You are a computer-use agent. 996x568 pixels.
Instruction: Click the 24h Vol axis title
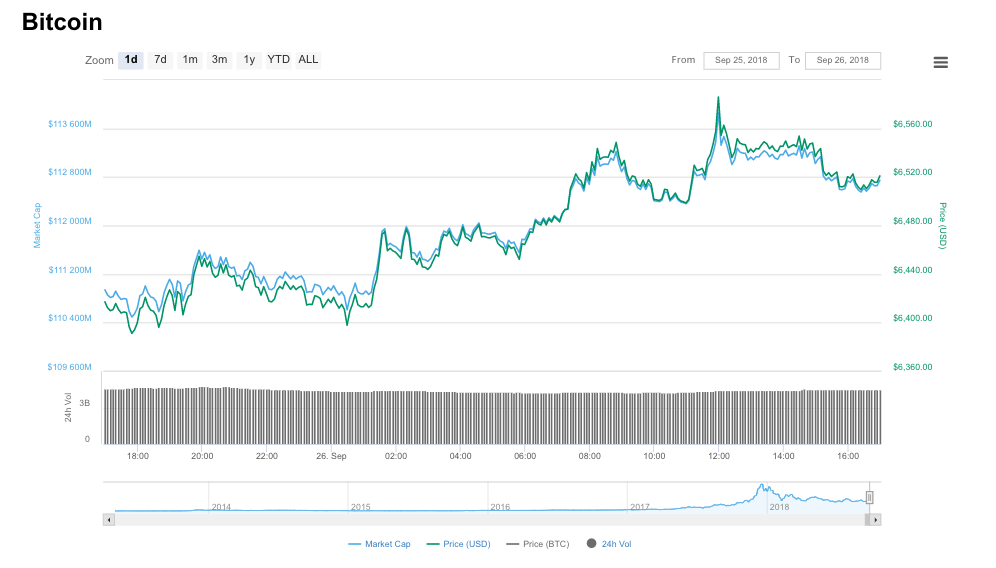(68, 407)
